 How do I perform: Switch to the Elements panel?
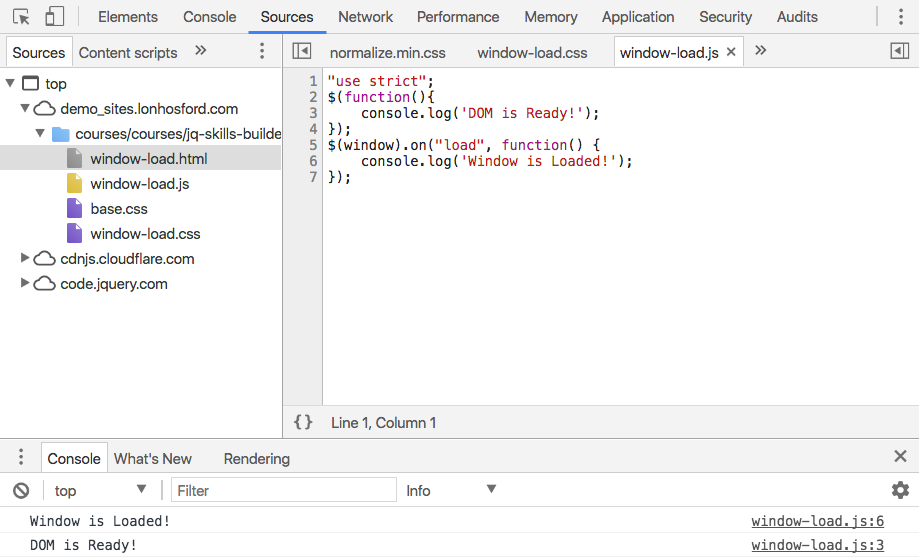click(x=128, y=17)
